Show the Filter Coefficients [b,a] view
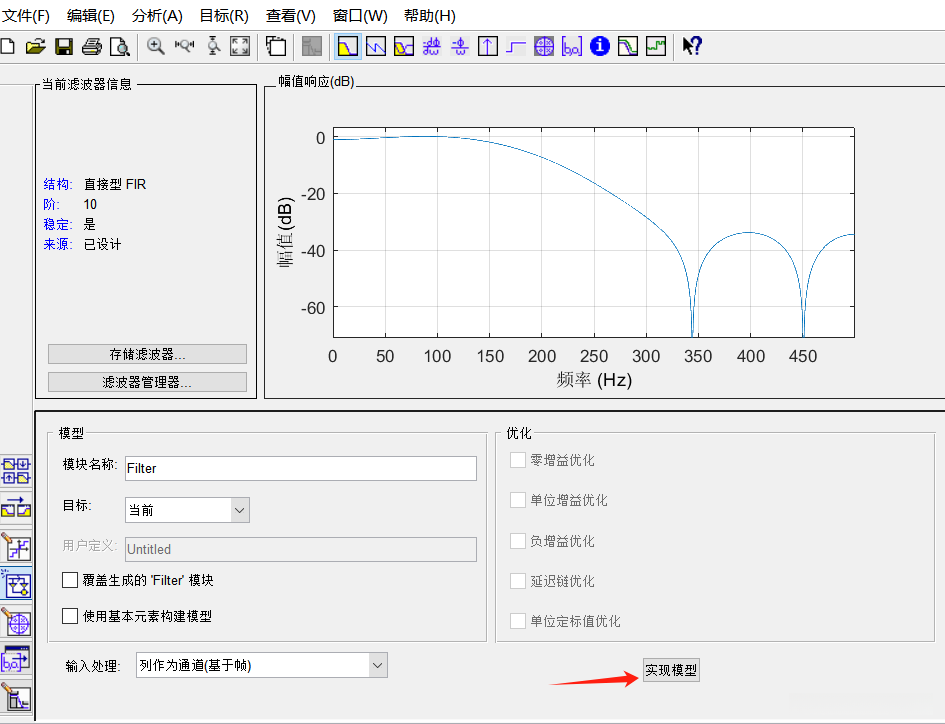This screenshot has width=945, height=724. 572,46
